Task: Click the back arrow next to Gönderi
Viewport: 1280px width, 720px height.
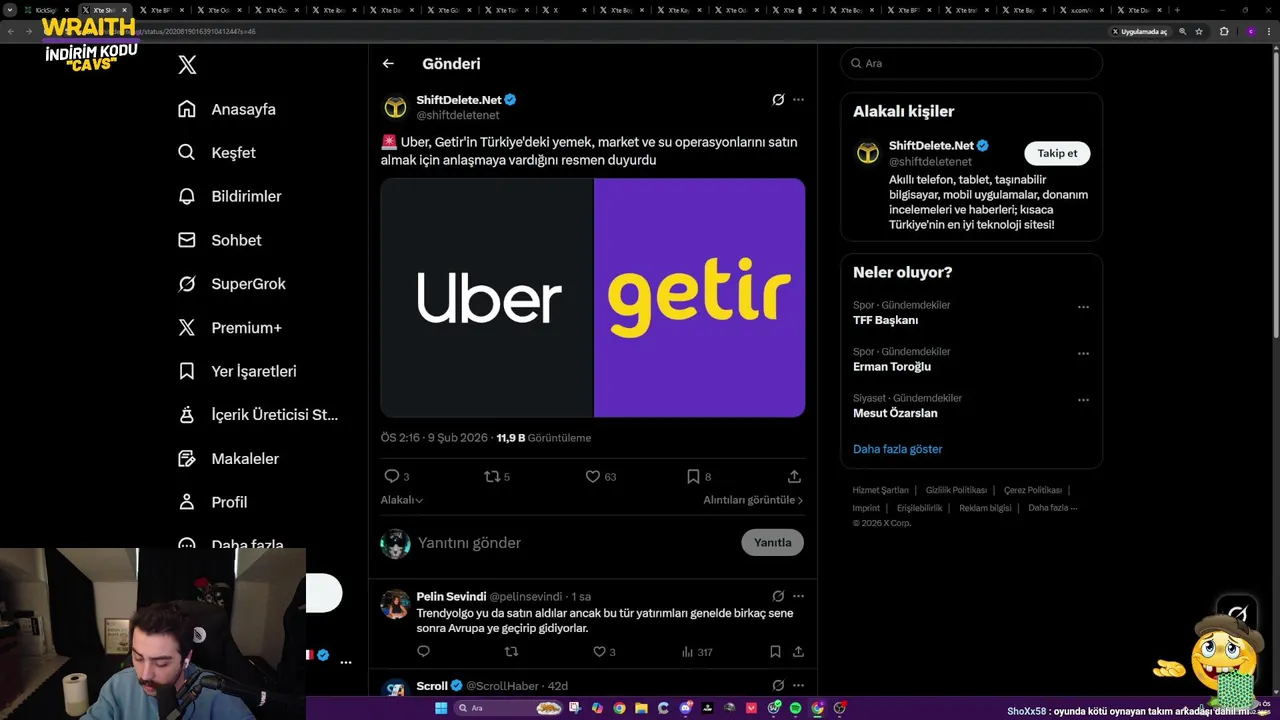Action: point(388,63)
